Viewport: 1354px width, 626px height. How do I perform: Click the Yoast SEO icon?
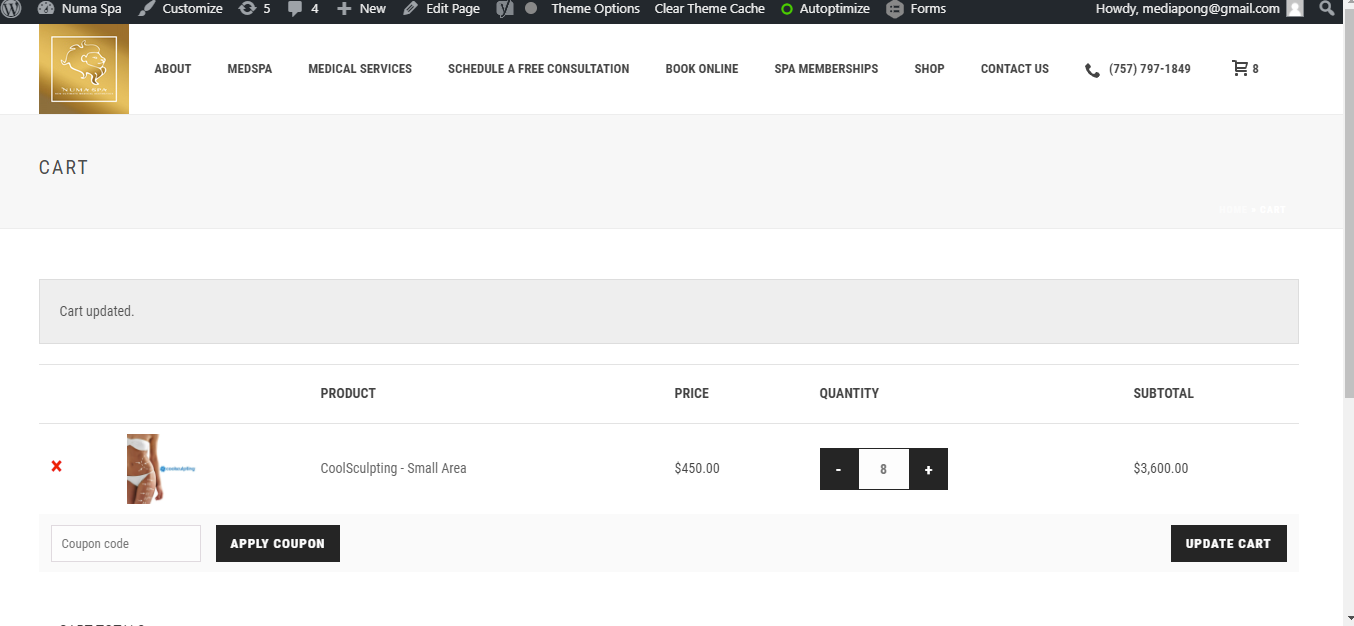pyautogui.click(x=508, y=9)
